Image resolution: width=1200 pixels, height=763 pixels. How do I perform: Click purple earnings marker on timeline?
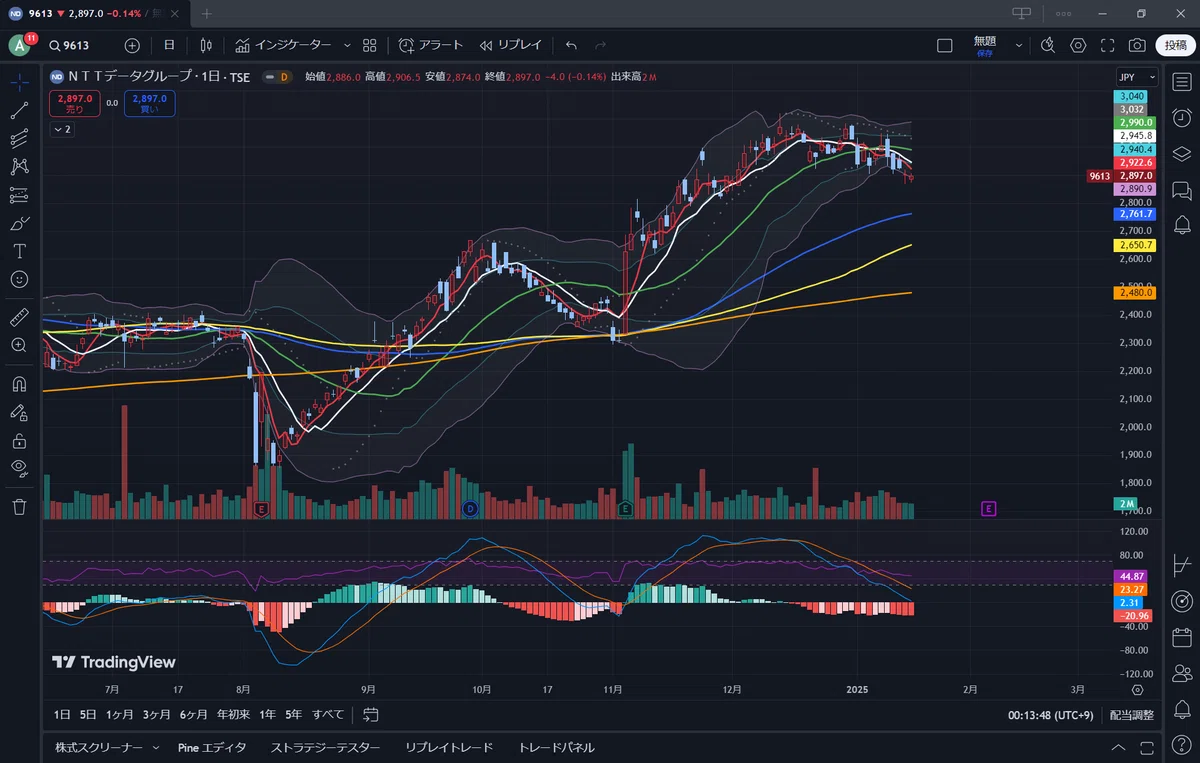[x=988, y=509]
